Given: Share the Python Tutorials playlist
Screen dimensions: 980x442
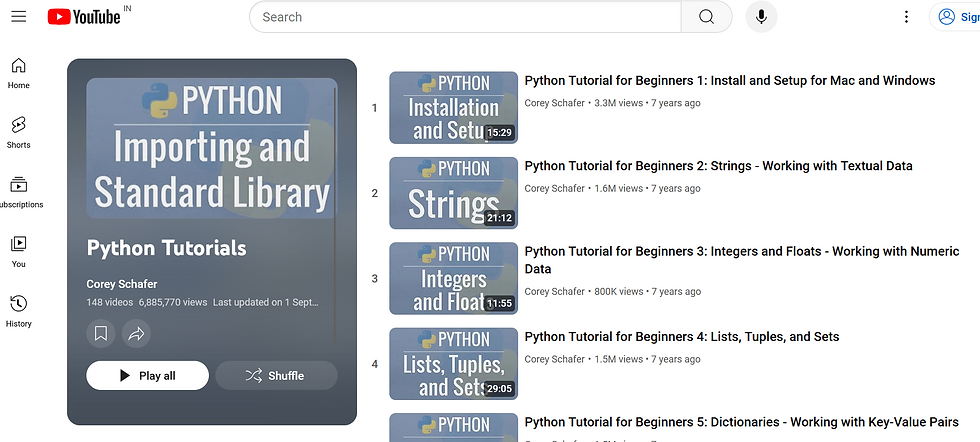Looking at the screenshot, I should coord(137,333).
